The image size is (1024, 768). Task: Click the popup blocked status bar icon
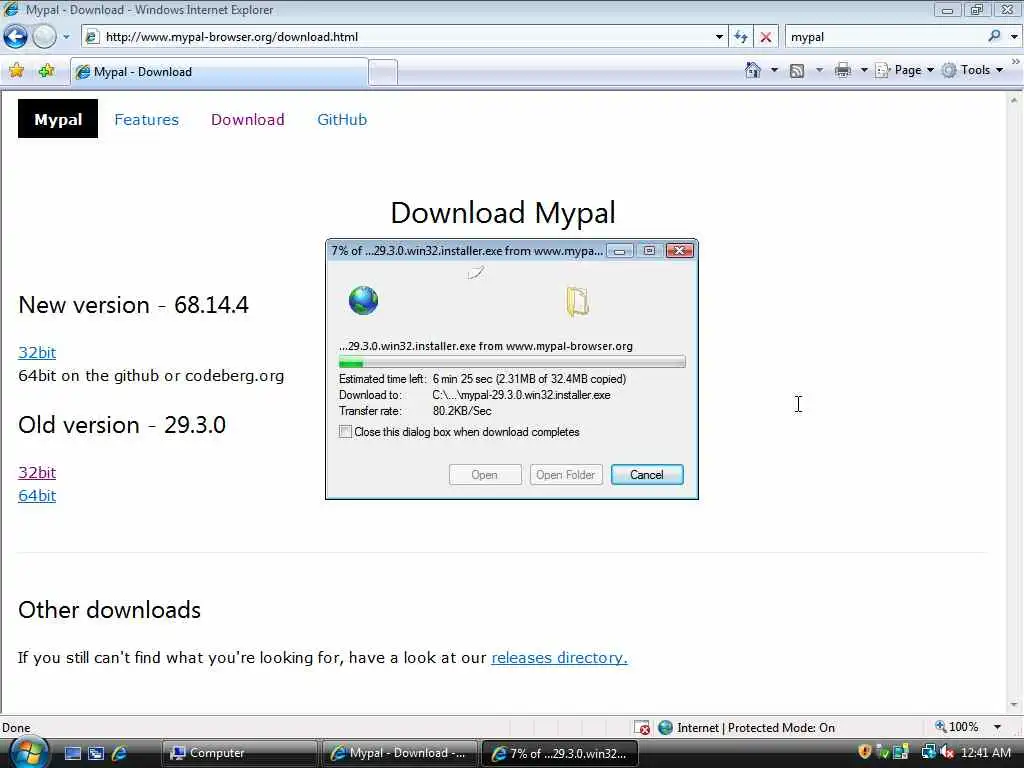coord(642,728)
